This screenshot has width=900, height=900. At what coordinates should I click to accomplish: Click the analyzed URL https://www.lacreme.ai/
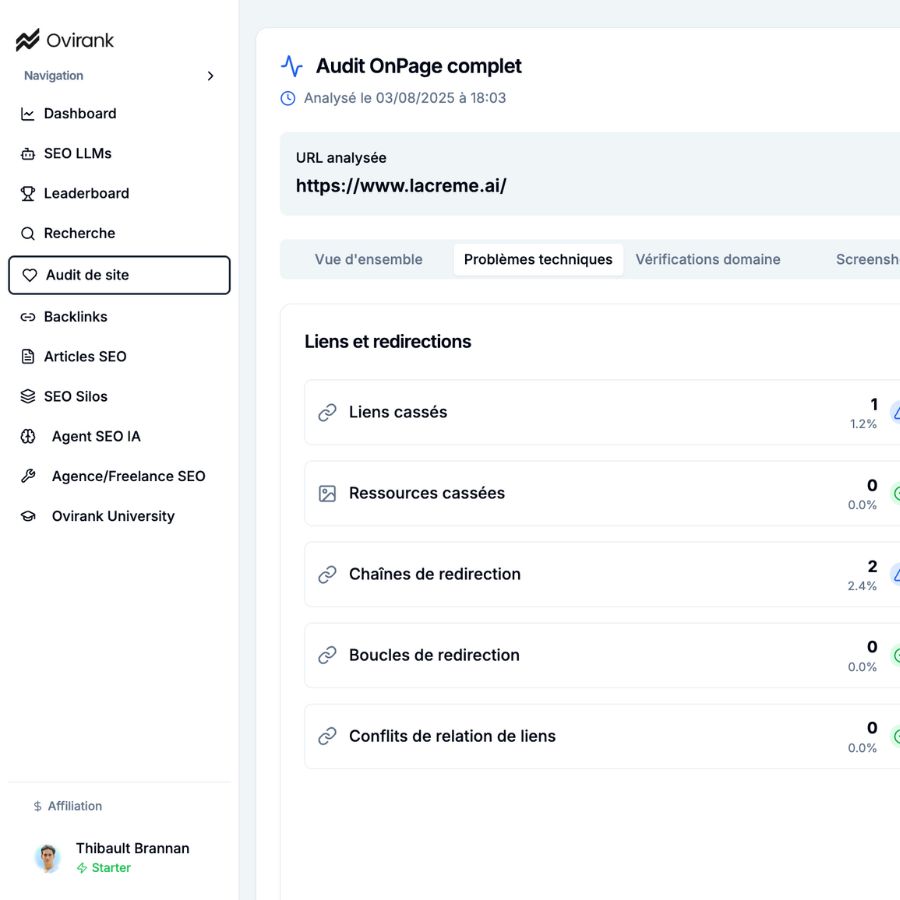[x=401, y=186]
